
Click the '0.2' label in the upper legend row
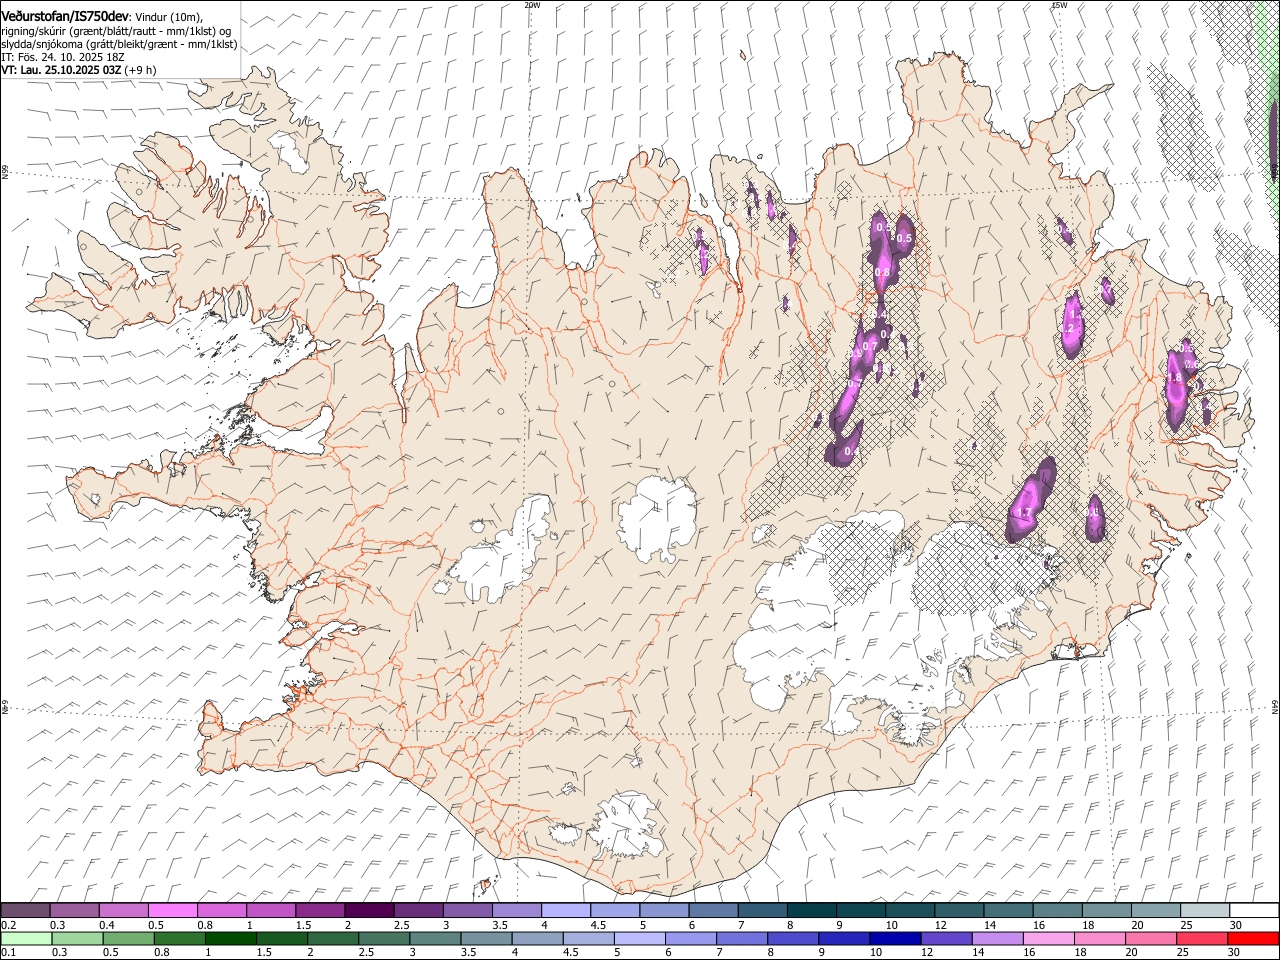click(x=8, y=925)
